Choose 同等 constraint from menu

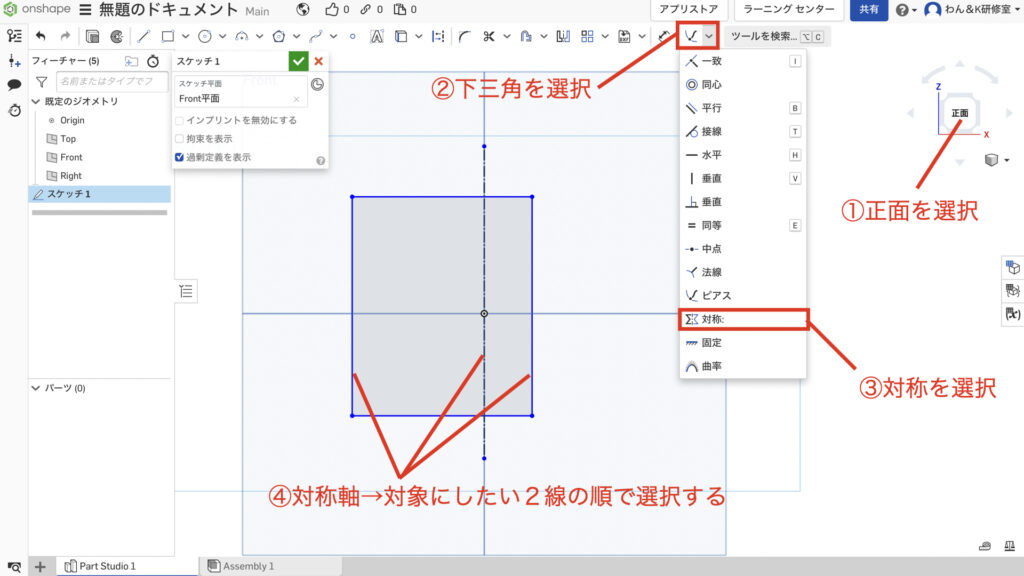[743, 225]
